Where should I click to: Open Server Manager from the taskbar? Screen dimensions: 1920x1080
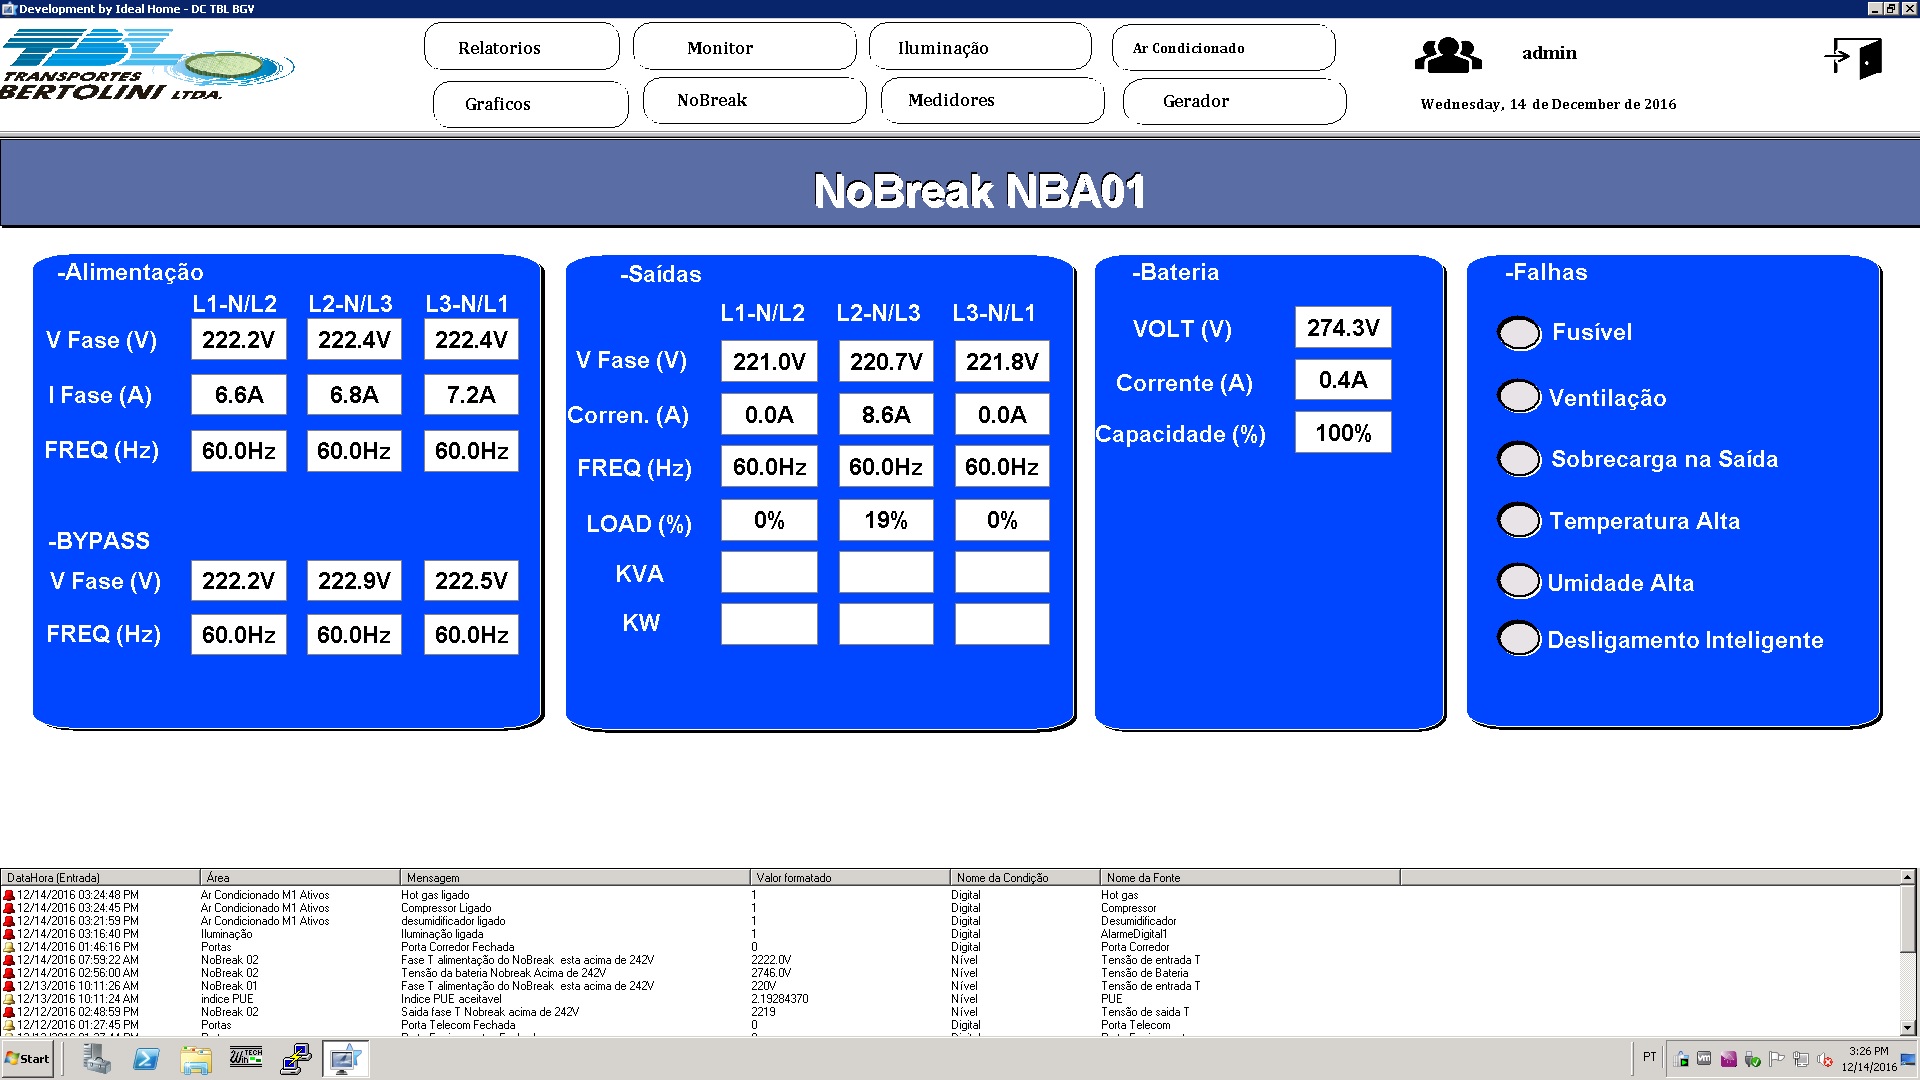tap(97, 1058)
